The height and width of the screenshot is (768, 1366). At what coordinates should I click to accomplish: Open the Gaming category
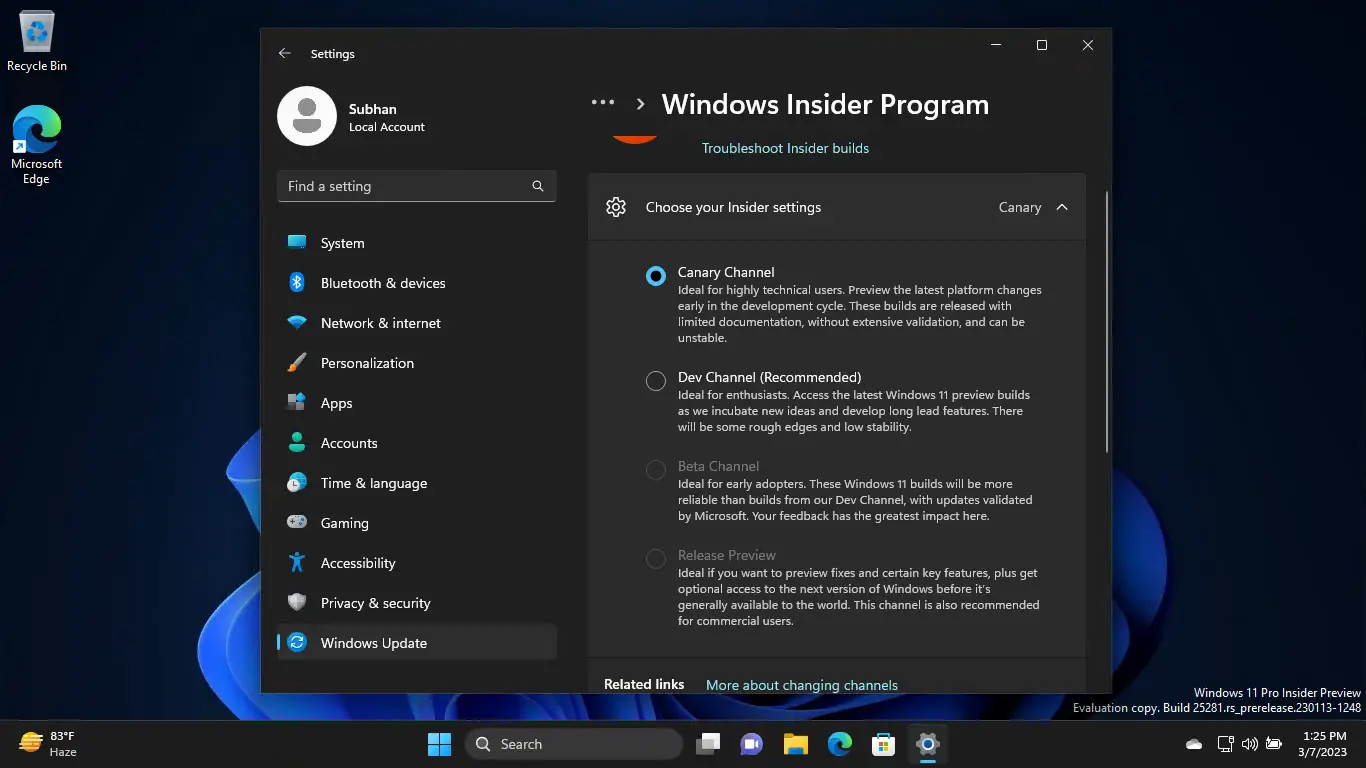coord(417,523)
